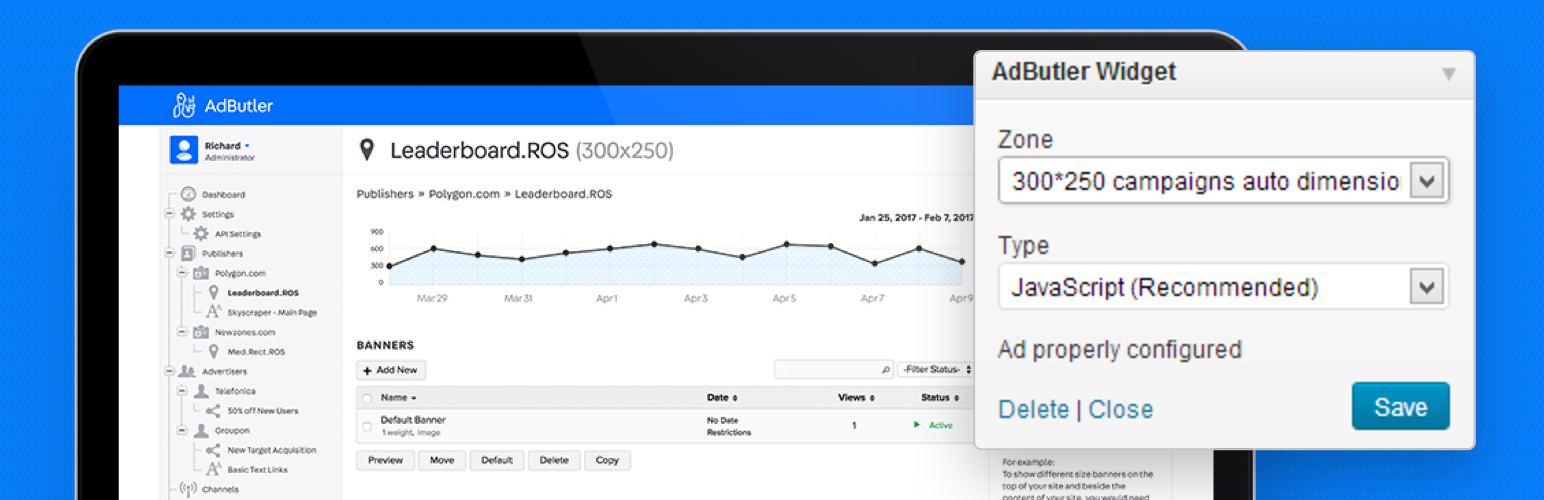Viewport: 1544px width, 500px height.
Task: Click the Copy button below banners
Action: click(x=607, y=460)
